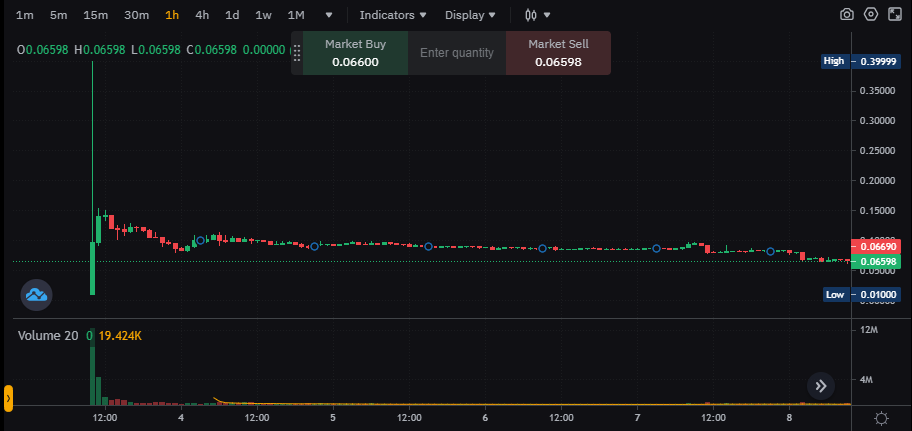The height and width of the screenshot is (431, 912).
Task: Select the 15m interval tab
Action: pos(96,15)
